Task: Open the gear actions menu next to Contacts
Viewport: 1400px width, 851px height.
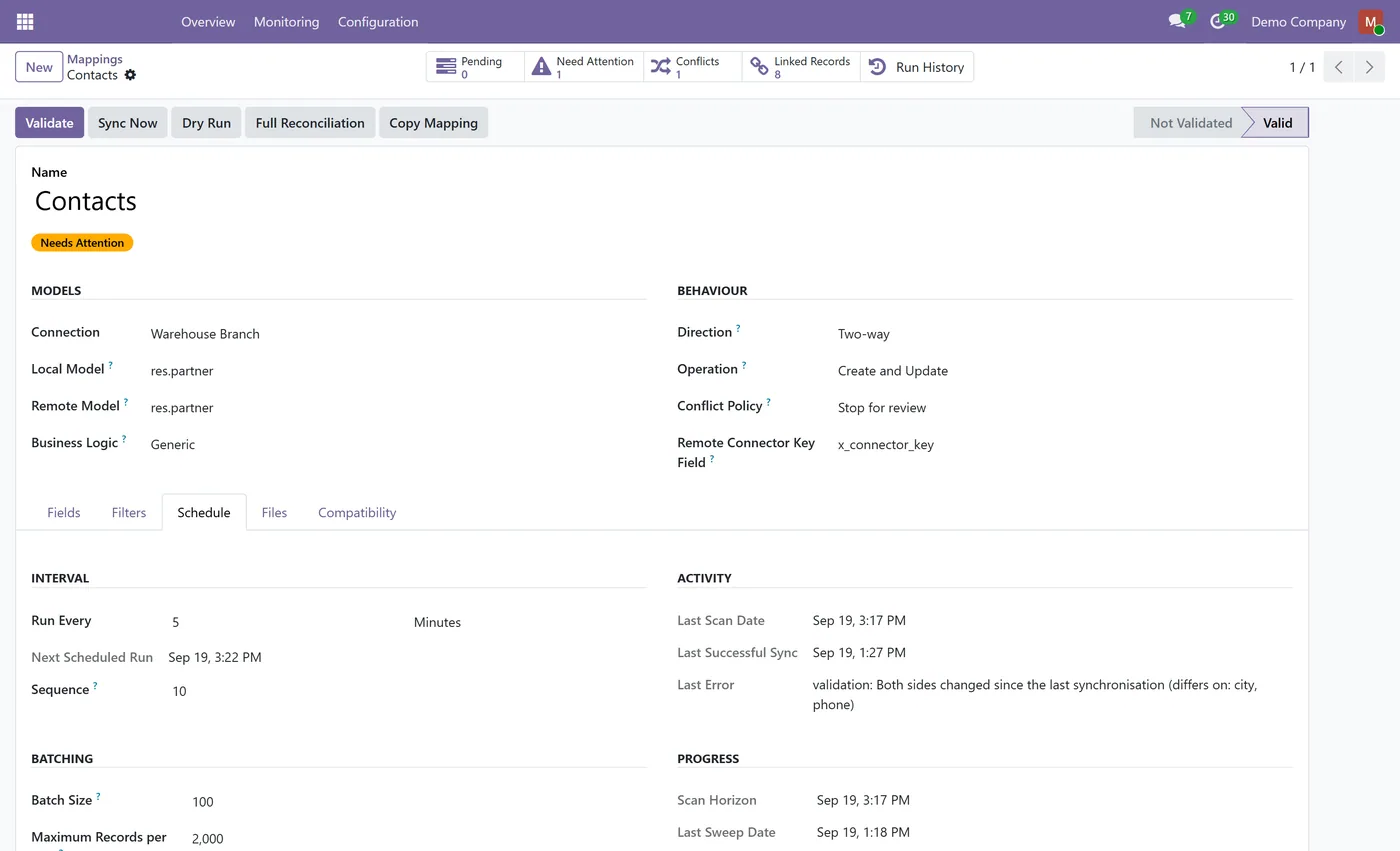Action: pos(130,75)
